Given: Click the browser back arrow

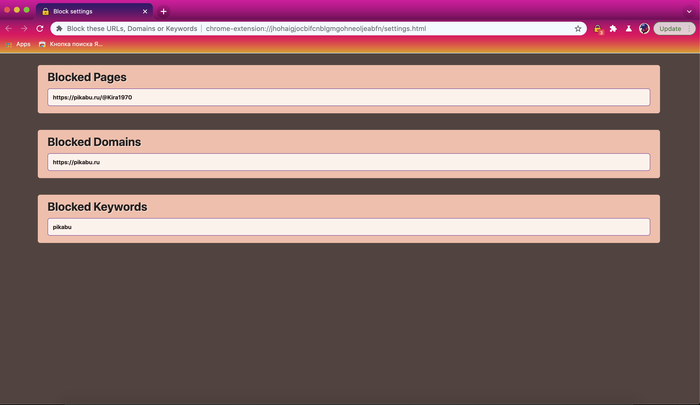Looking at the screenshot, I should [x=9, y=29].
